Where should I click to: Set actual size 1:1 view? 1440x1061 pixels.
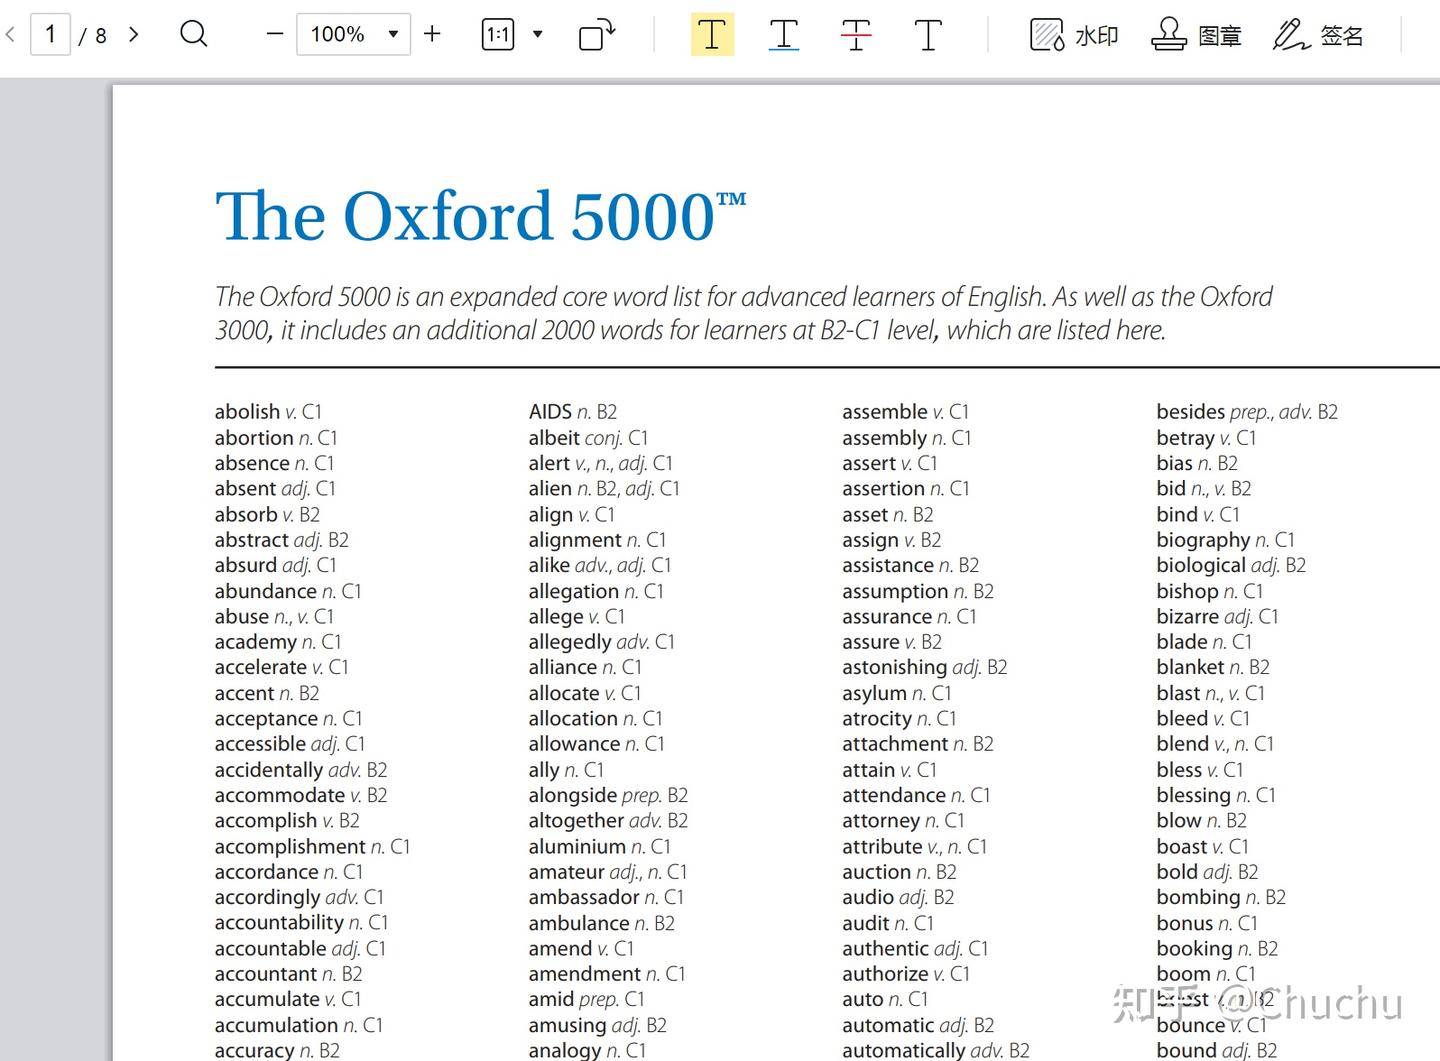[498, 35]
